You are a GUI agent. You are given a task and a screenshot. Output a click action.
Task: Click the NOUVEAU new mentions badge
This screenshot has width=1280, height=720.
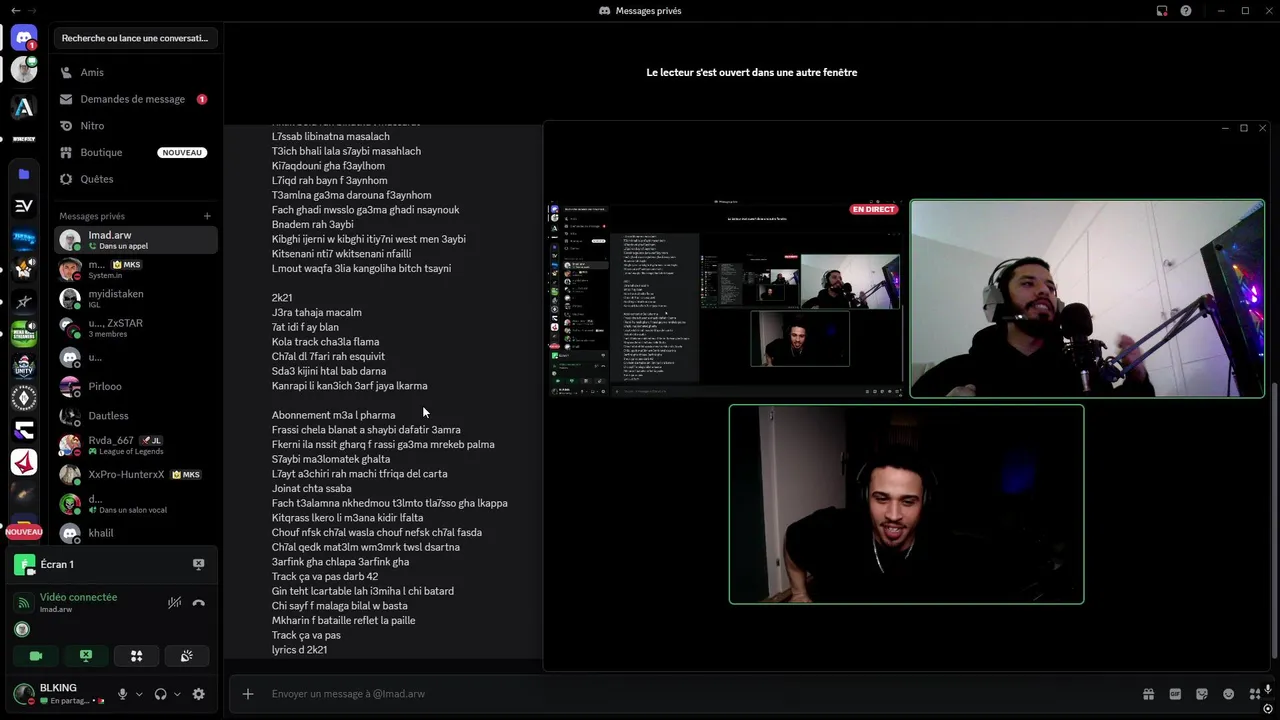(24, 532)
